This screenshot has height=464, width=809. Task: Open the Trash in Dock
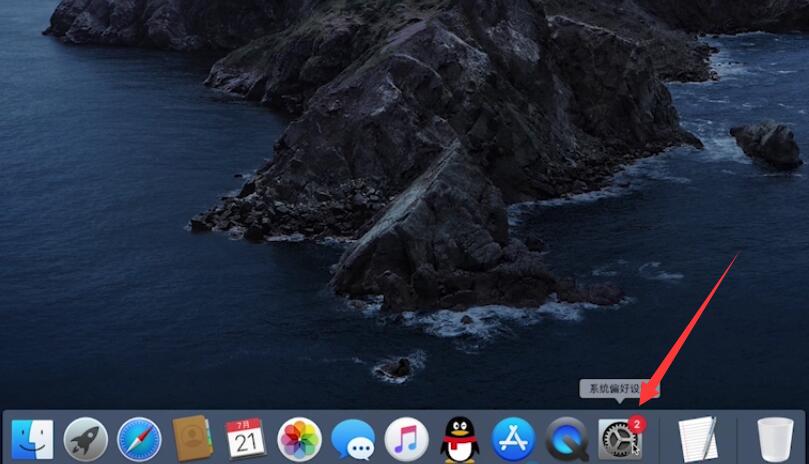[x=775, y=439]
